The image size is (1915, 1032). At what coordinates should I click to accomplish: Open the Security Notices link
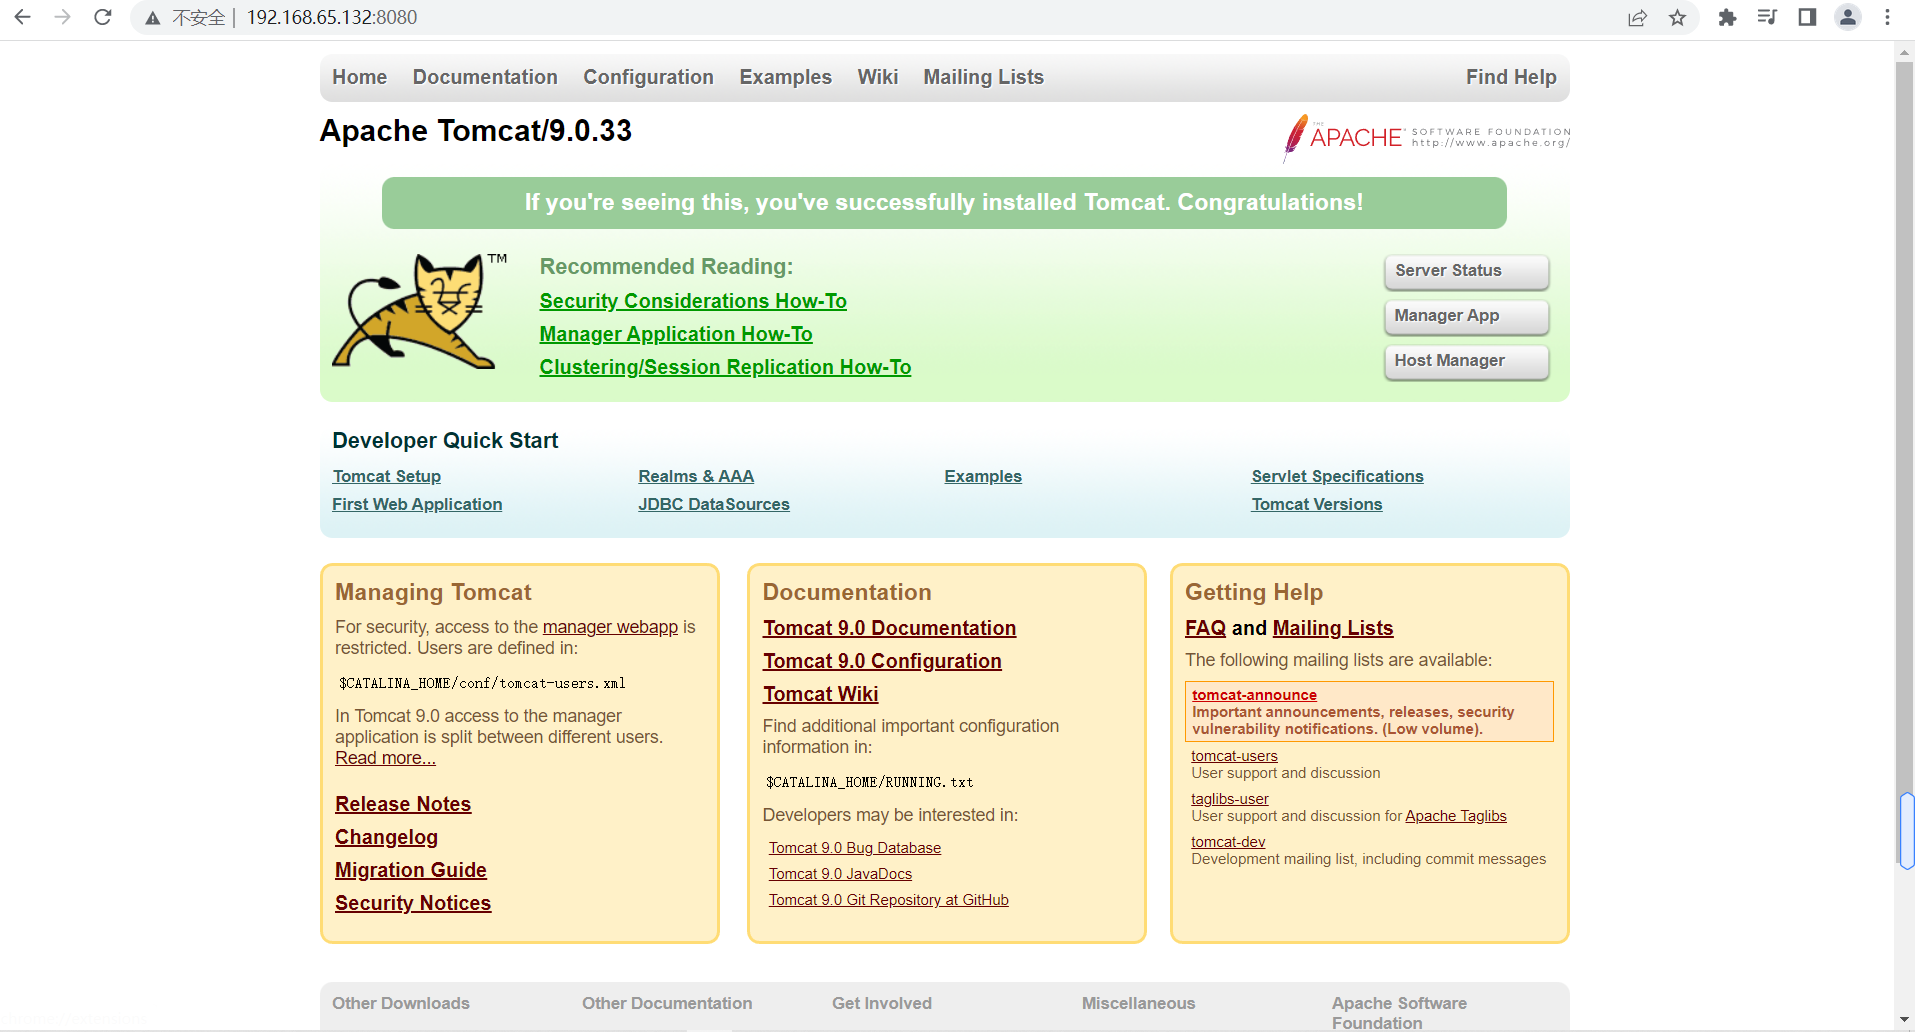pos(413,903)
